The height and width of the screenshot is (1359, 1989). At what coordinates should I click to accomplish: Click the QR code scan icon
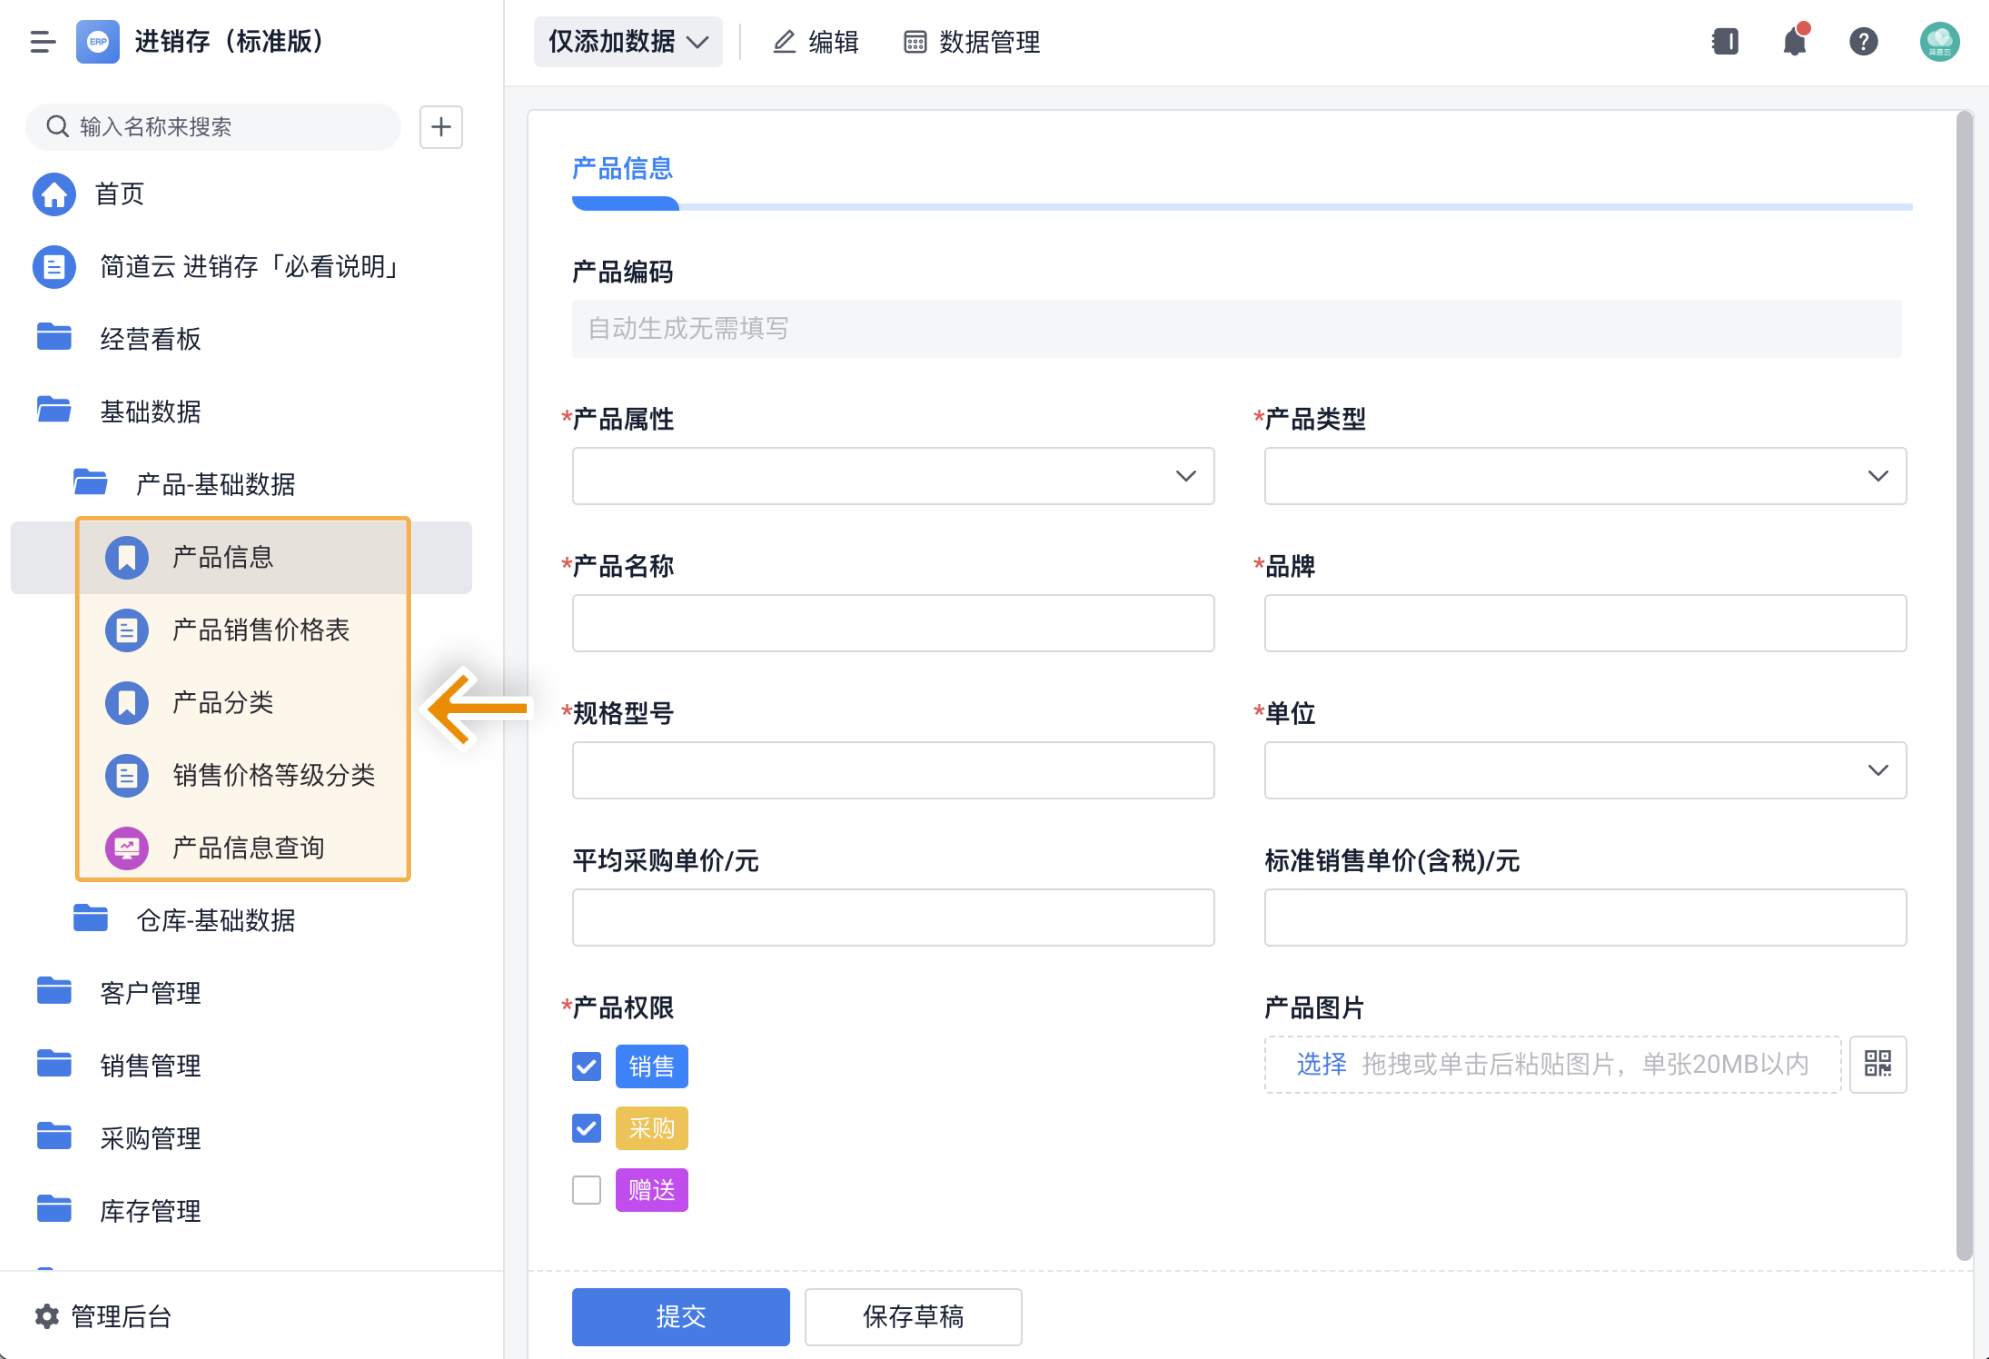tap(1877, 1064)
